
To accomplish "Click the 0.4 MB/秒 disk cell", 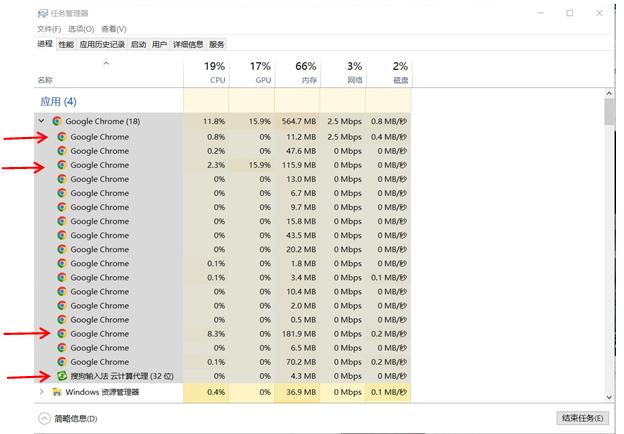I will pyautogui.click(x=389, y=137).
